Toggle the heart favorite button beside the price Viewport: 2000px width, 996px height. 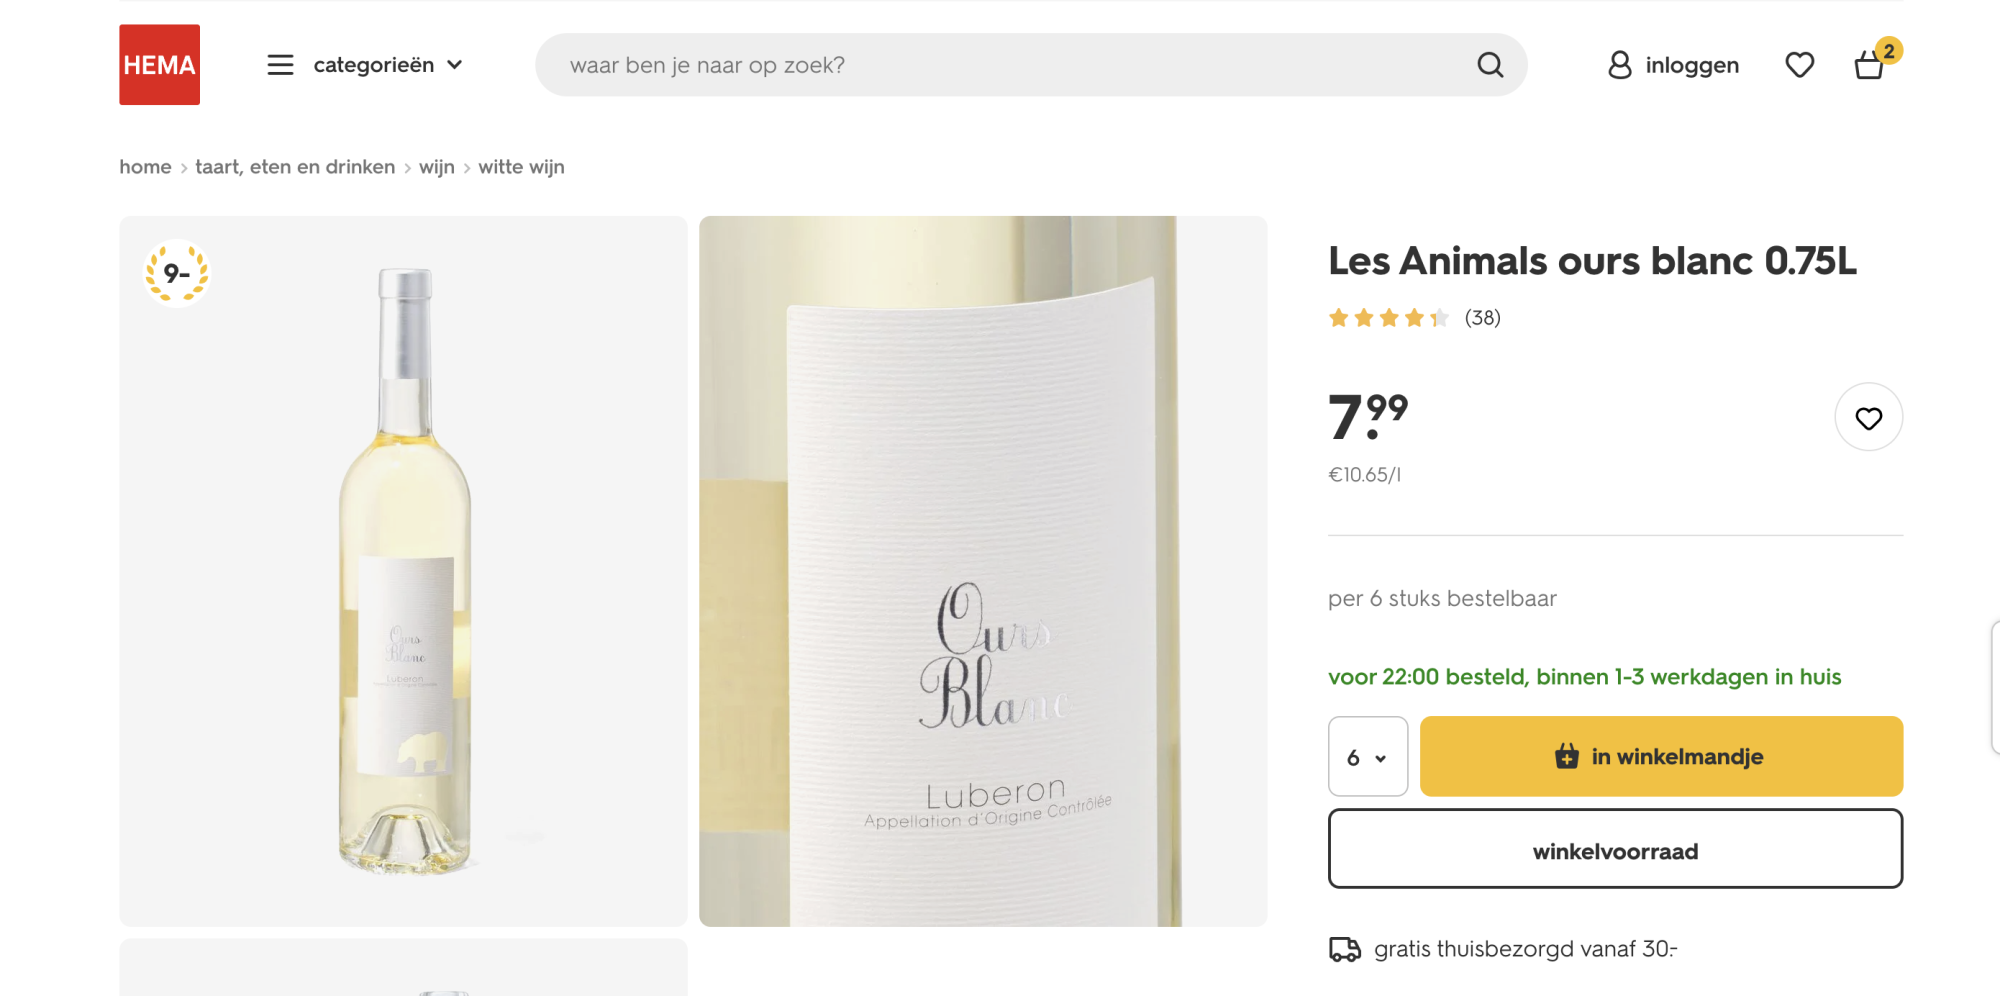(1868, 417)
